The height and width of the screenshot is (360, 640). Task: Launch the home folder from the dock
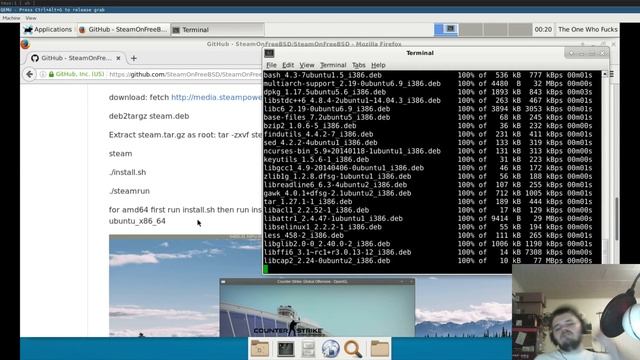click(x=260, y=349)
